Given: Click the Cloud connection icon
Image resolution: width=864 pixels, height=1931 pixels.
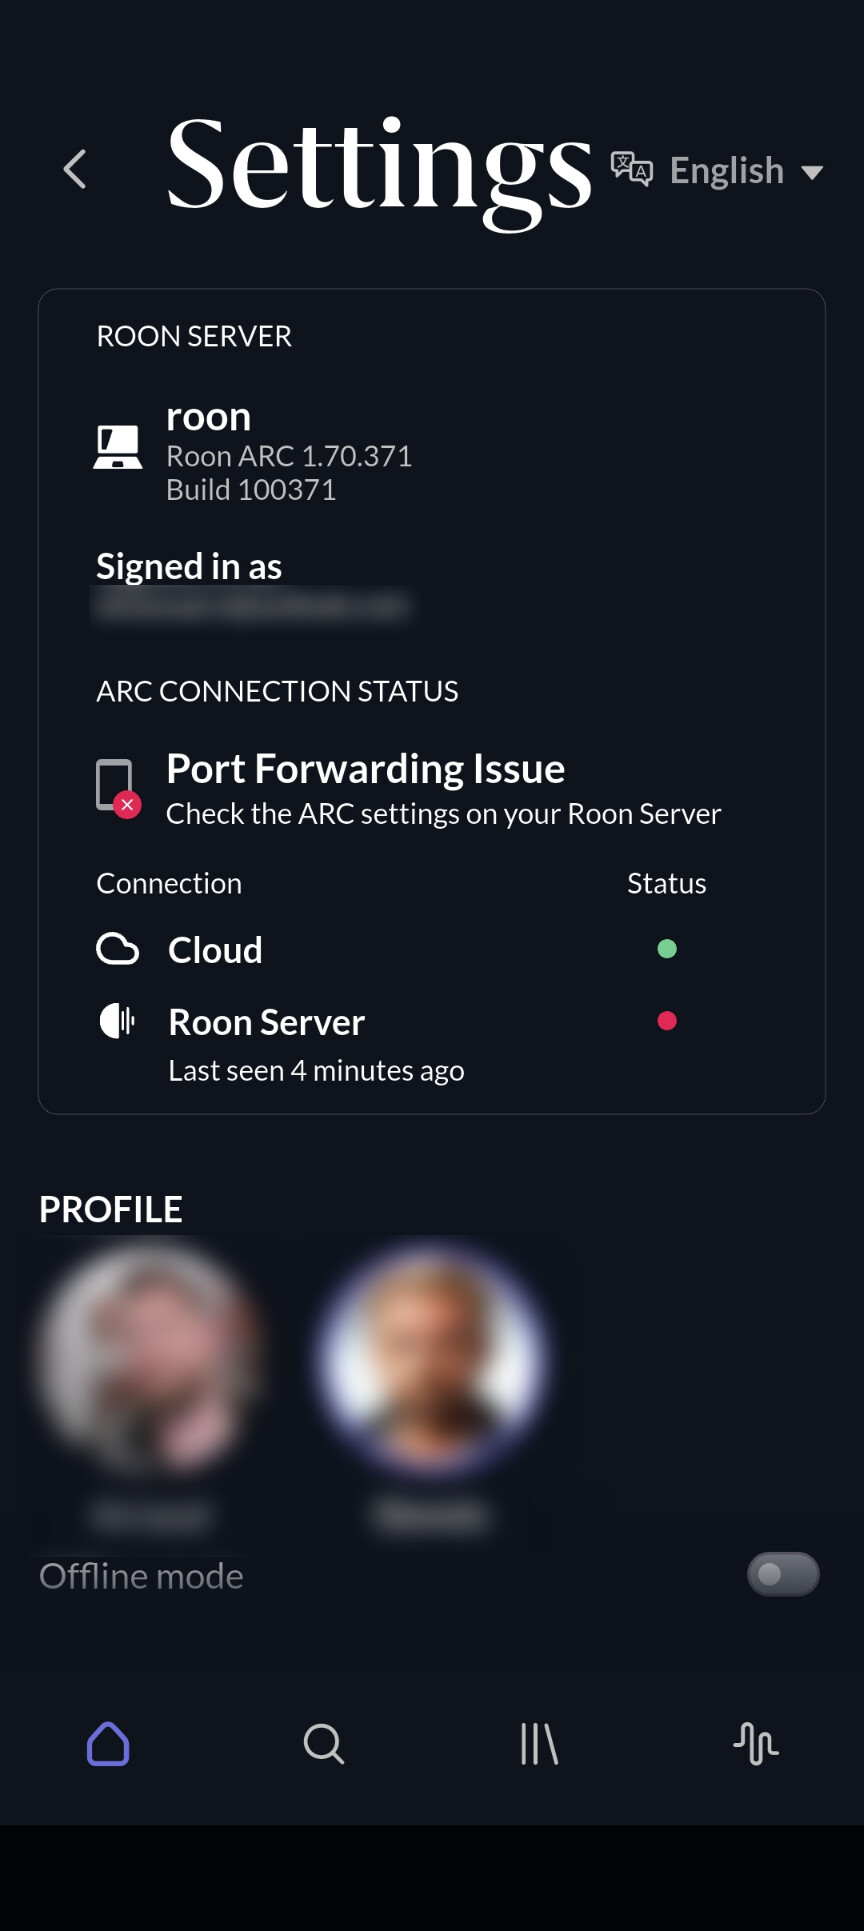Looking at the screenshot, I should (117, 949).
